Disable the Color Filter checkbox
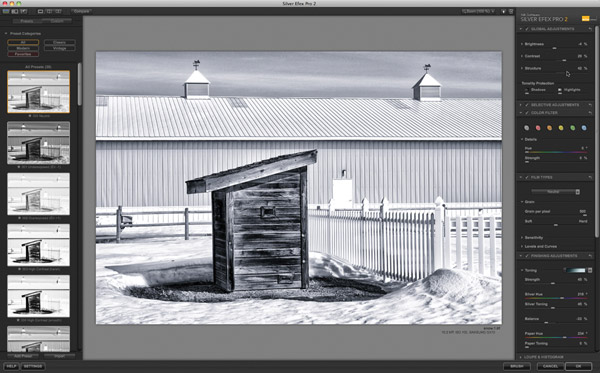600x373 pixels. [527, 113]
